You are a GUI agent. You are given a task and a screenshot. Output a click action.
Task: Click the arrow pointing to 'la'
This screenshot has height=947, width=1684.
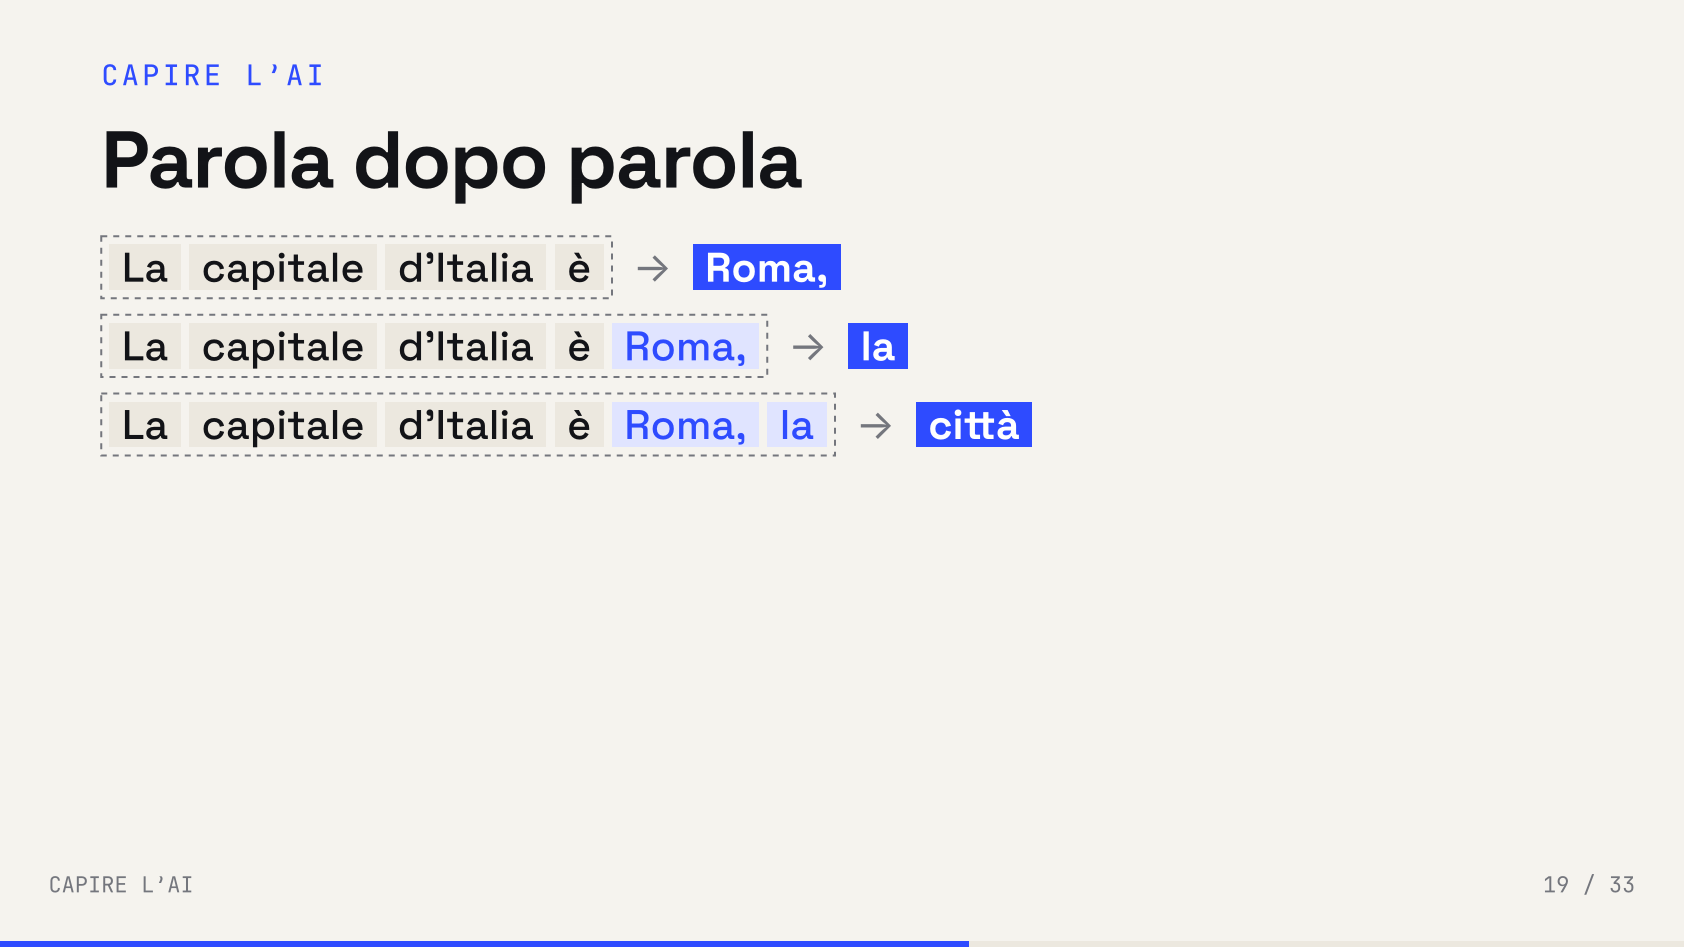point(808,347)
